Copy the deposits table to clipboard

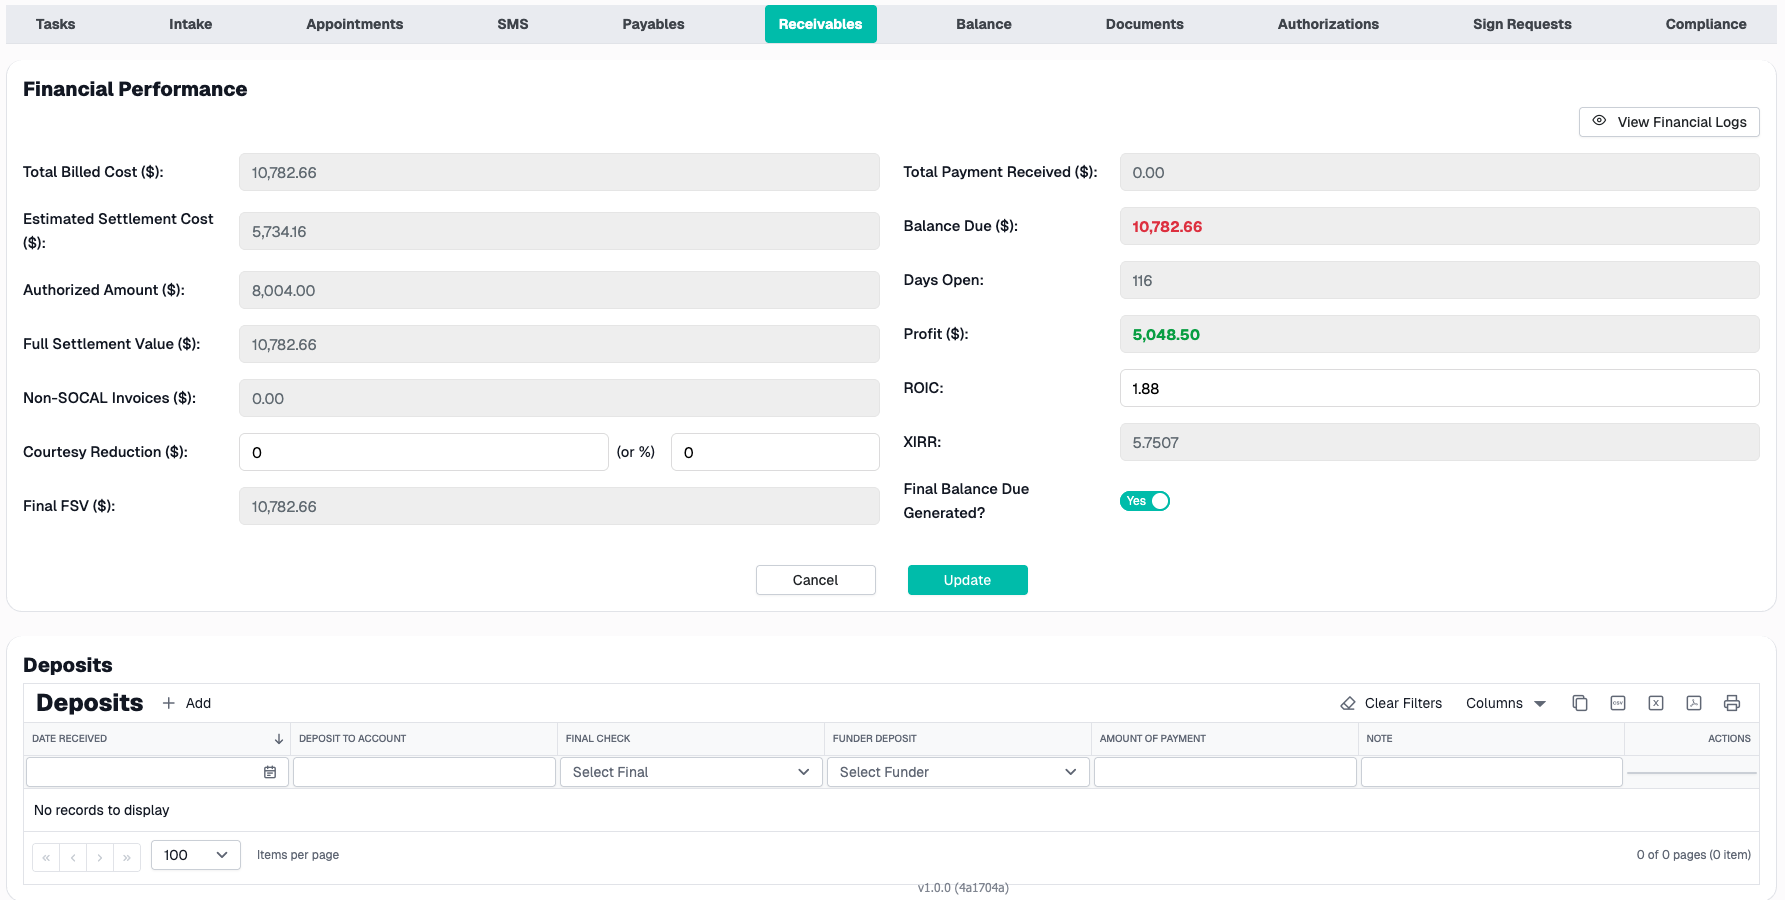[x=1580, y=703]
